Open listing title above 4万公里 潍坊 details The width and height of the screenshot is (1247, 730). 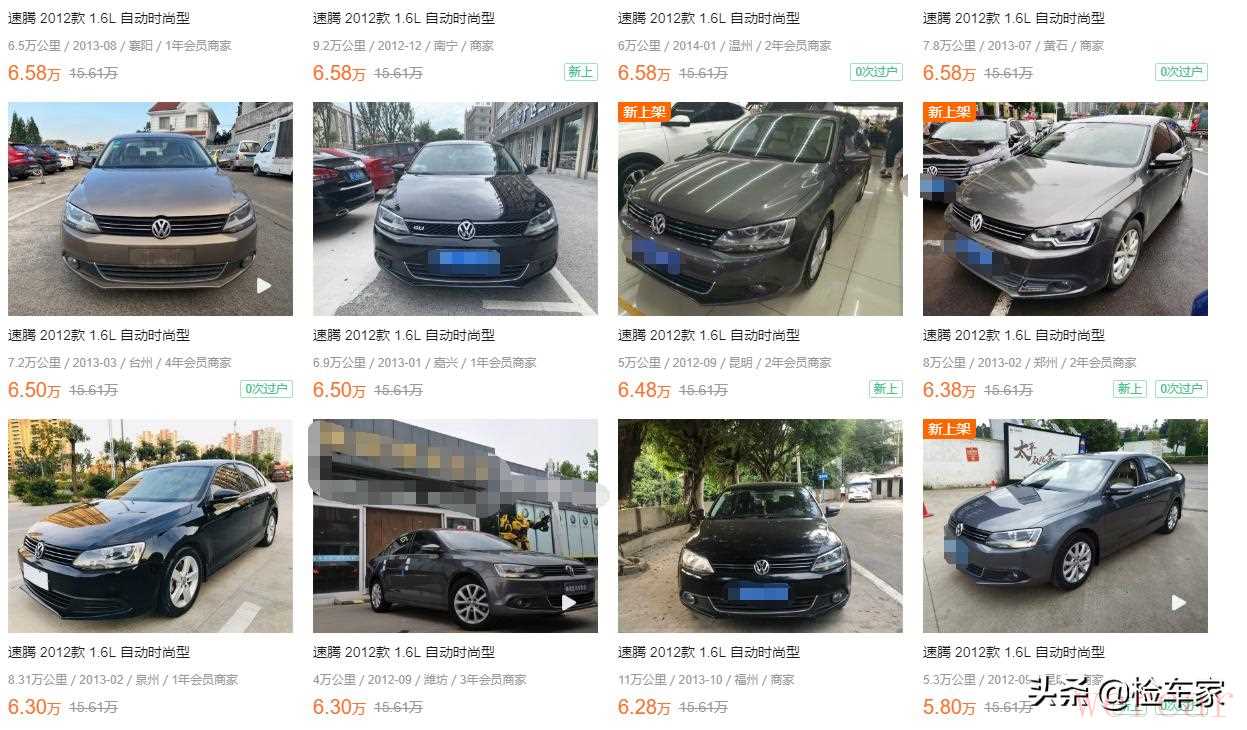click(x=404, y=652)
